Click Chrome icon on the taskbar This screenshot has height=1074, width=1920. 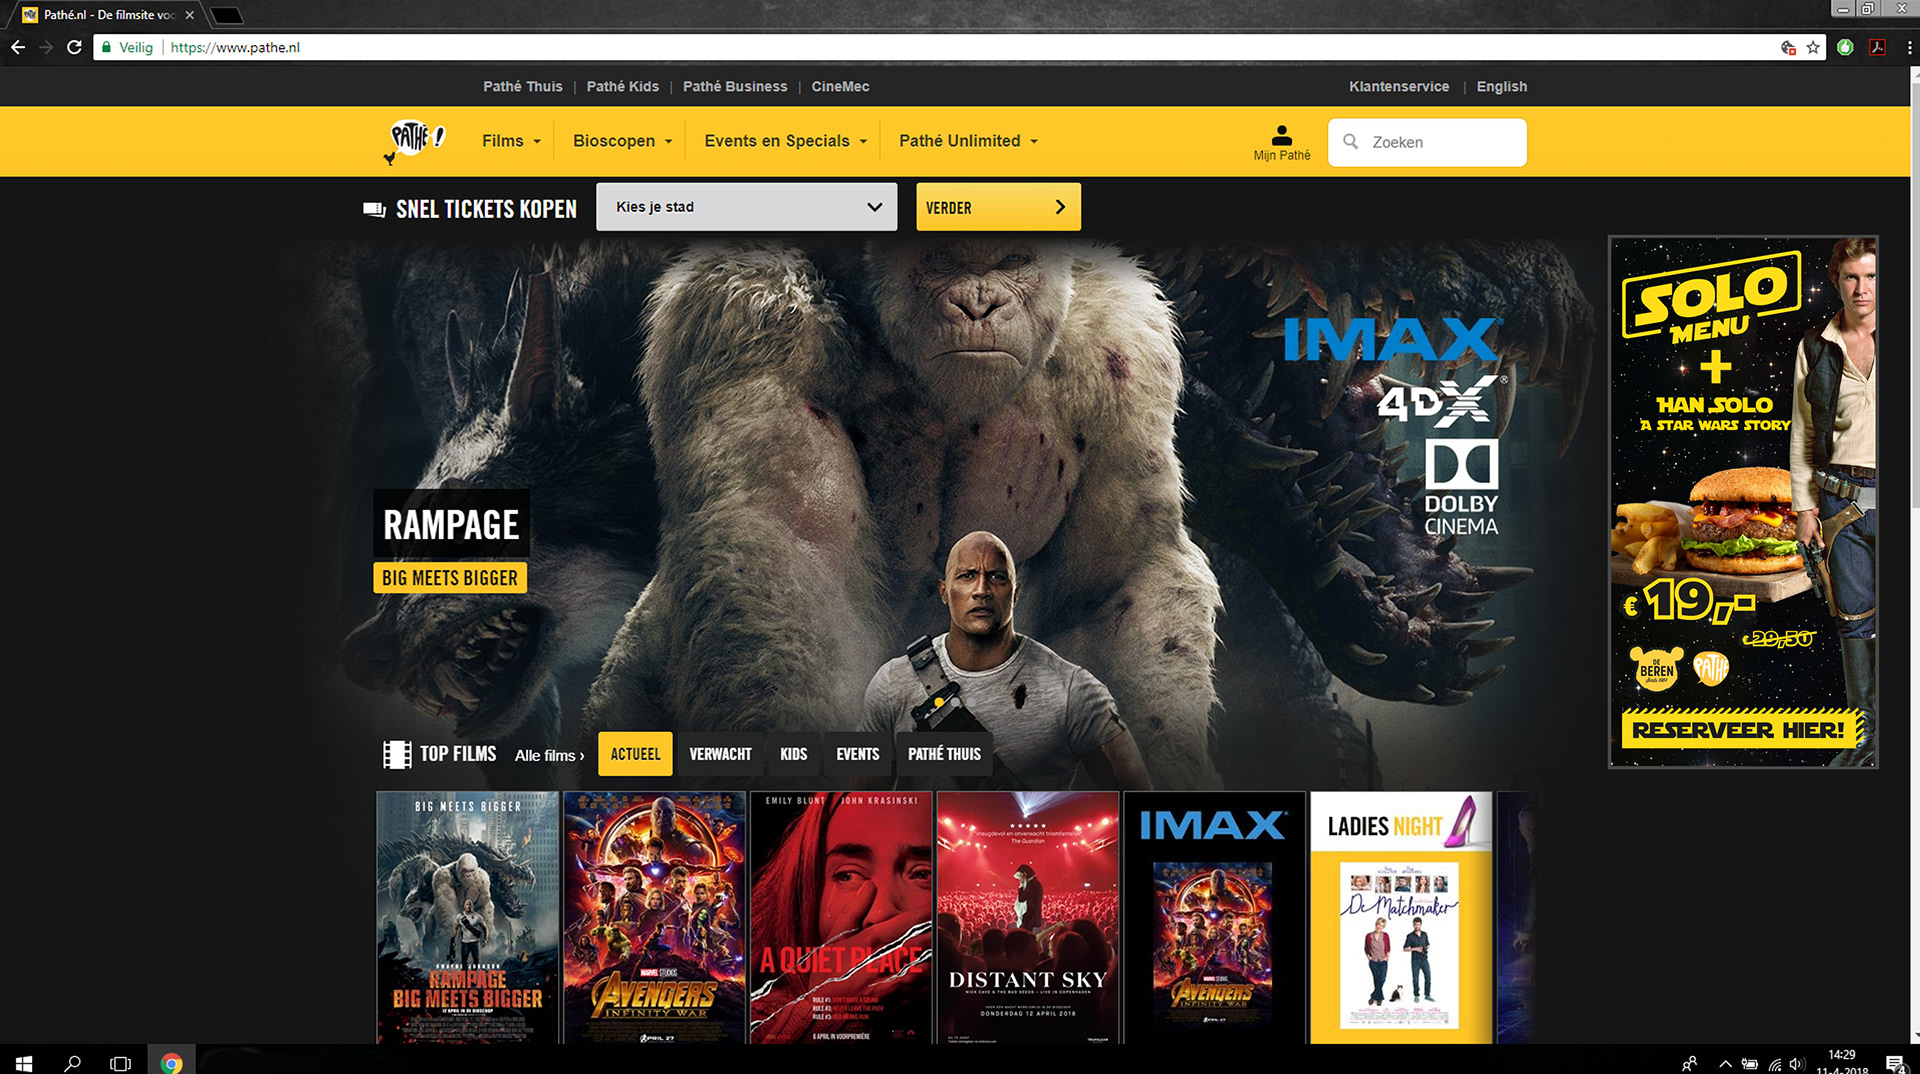[x=171, y=1062]
